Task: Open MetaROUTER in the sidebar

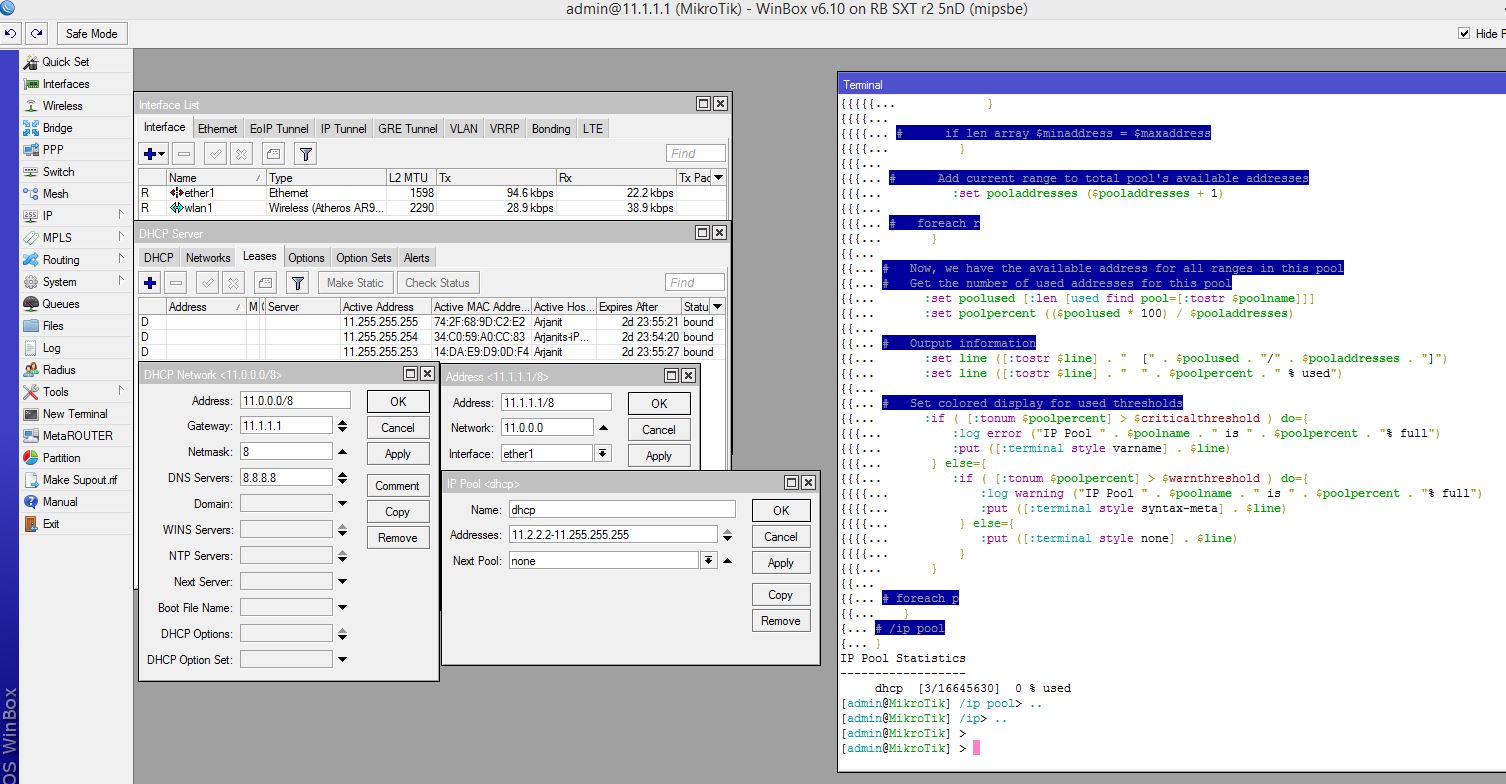Action: click(77, 436)
